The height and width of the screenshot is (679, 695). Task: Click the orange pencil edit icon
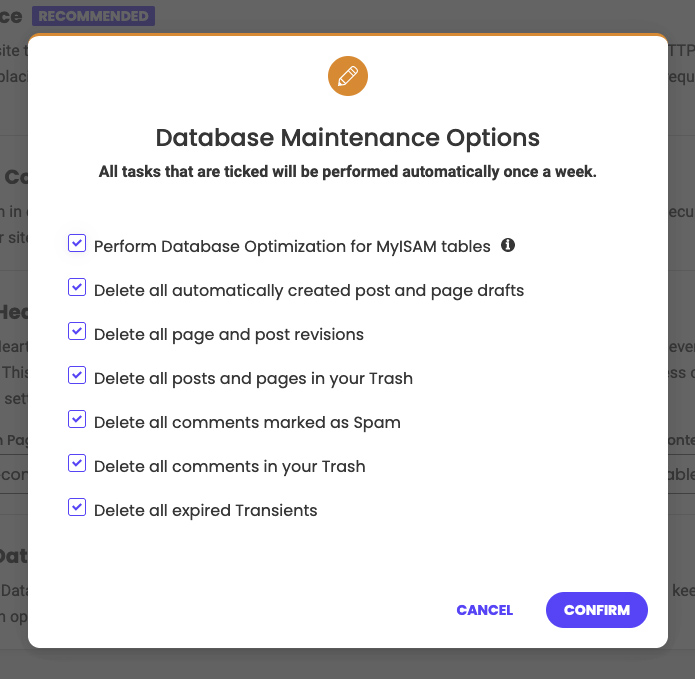point(348,76)
